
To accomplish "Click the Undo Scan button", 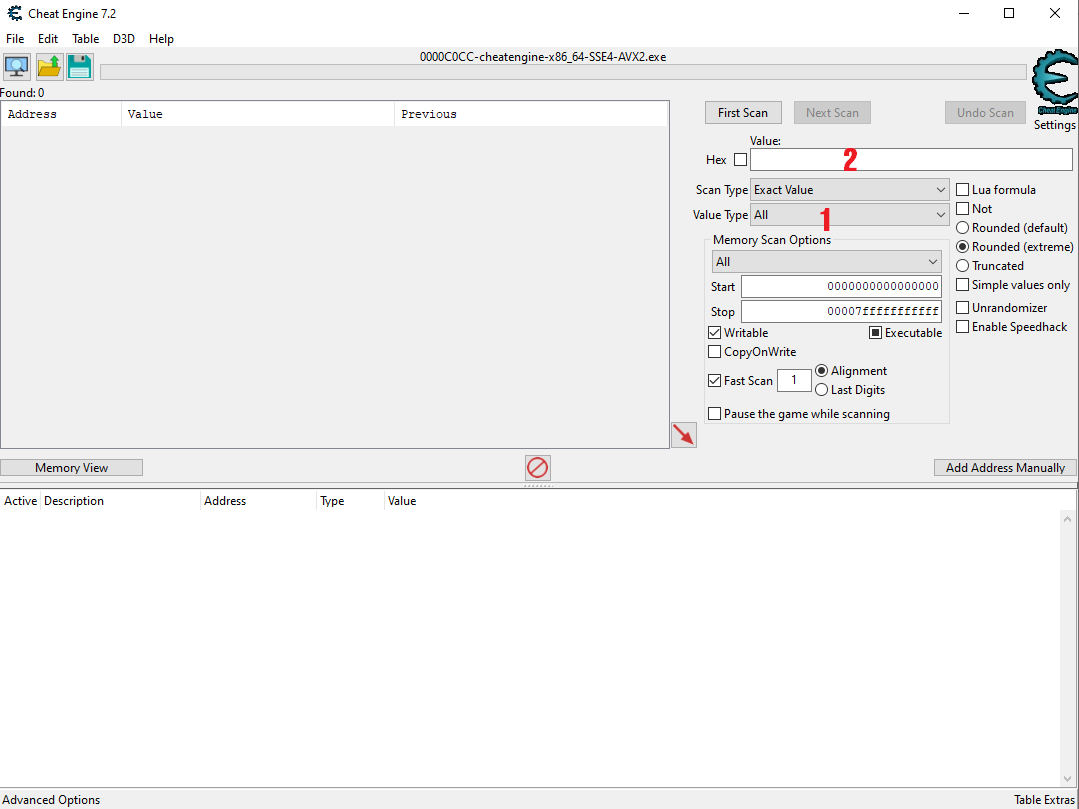I will tap(985, 113).
